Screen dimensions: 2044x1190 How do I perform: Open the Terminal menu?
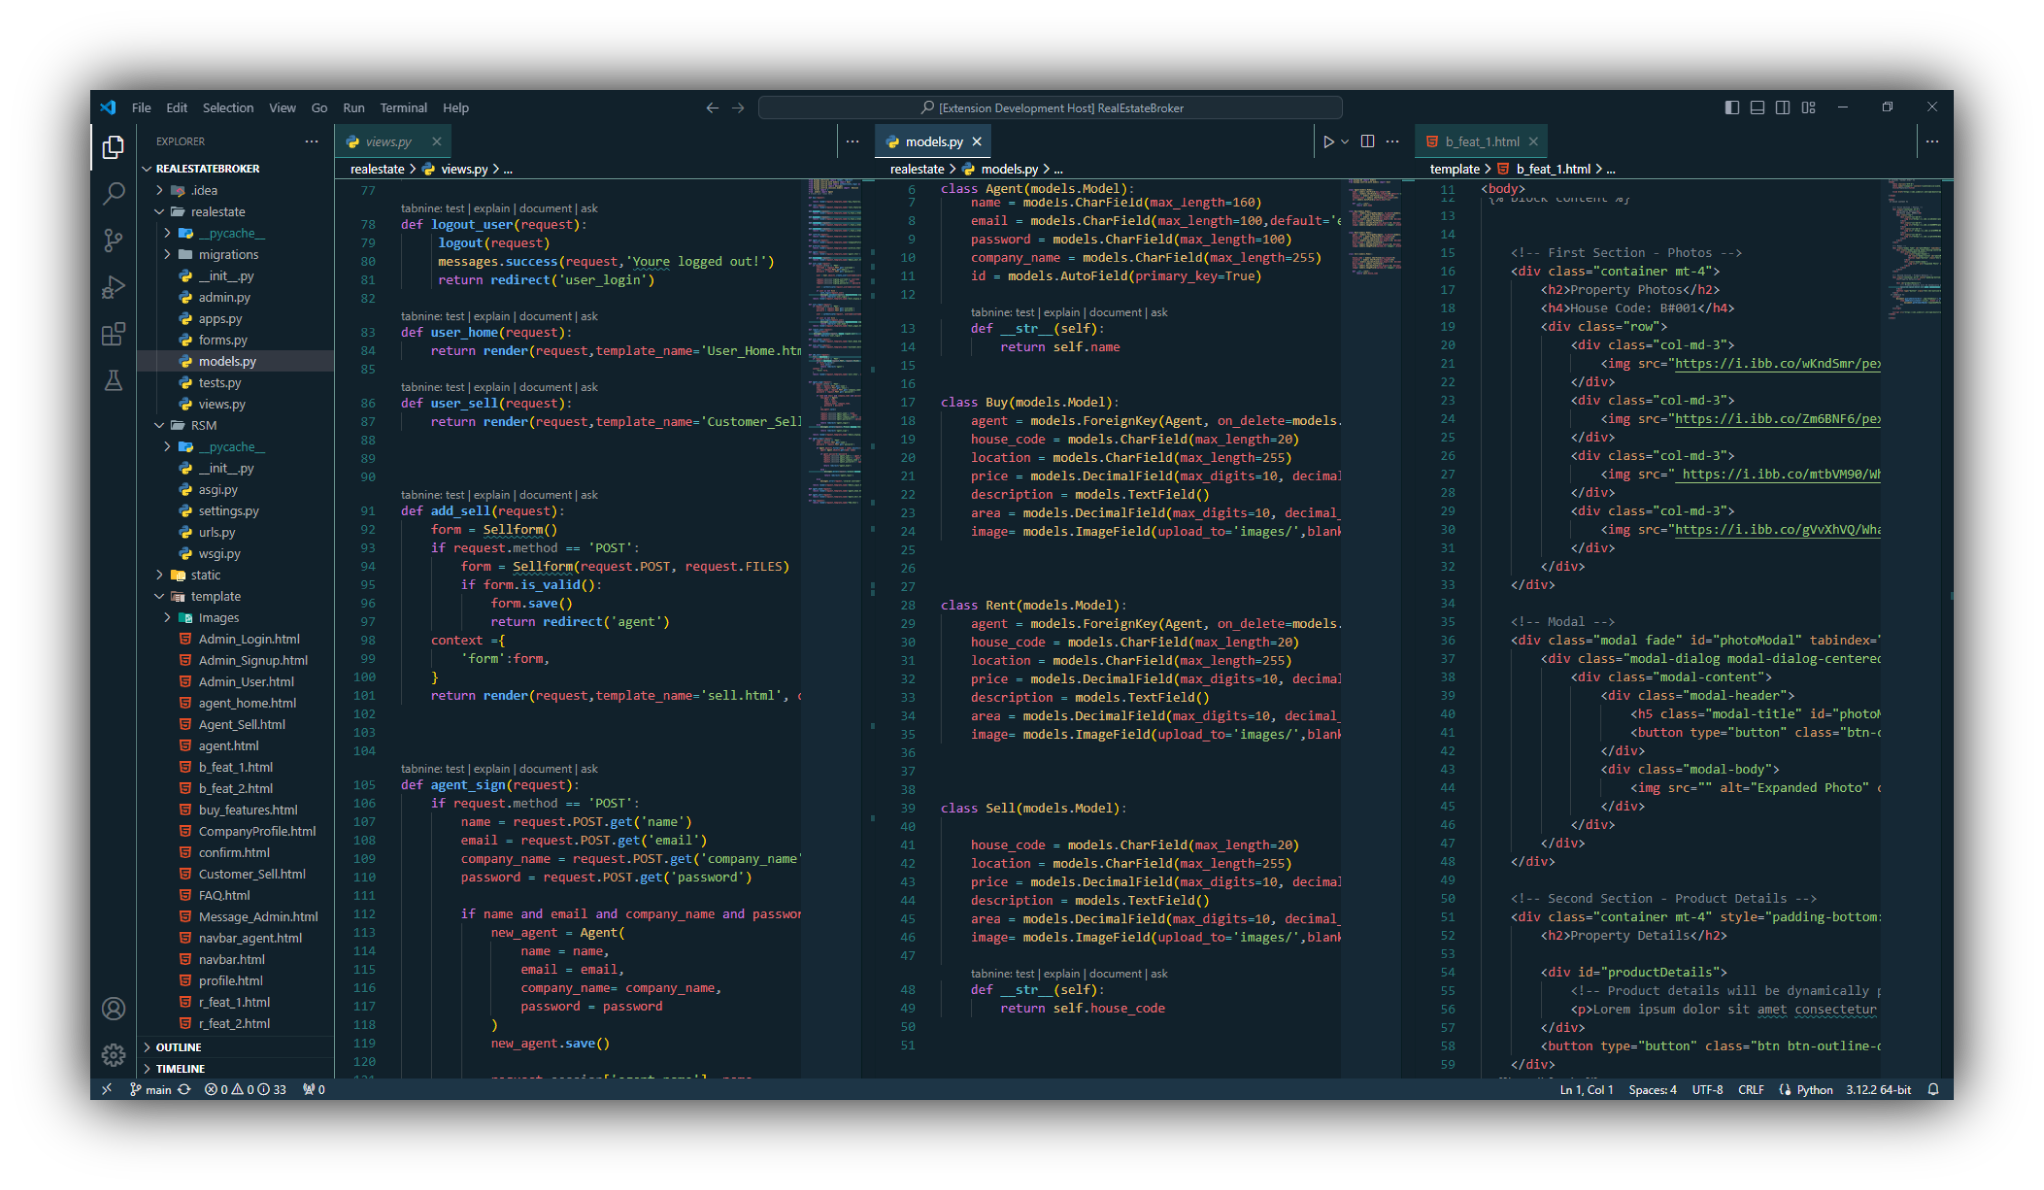pyautogui.click(x=403, y=108)
